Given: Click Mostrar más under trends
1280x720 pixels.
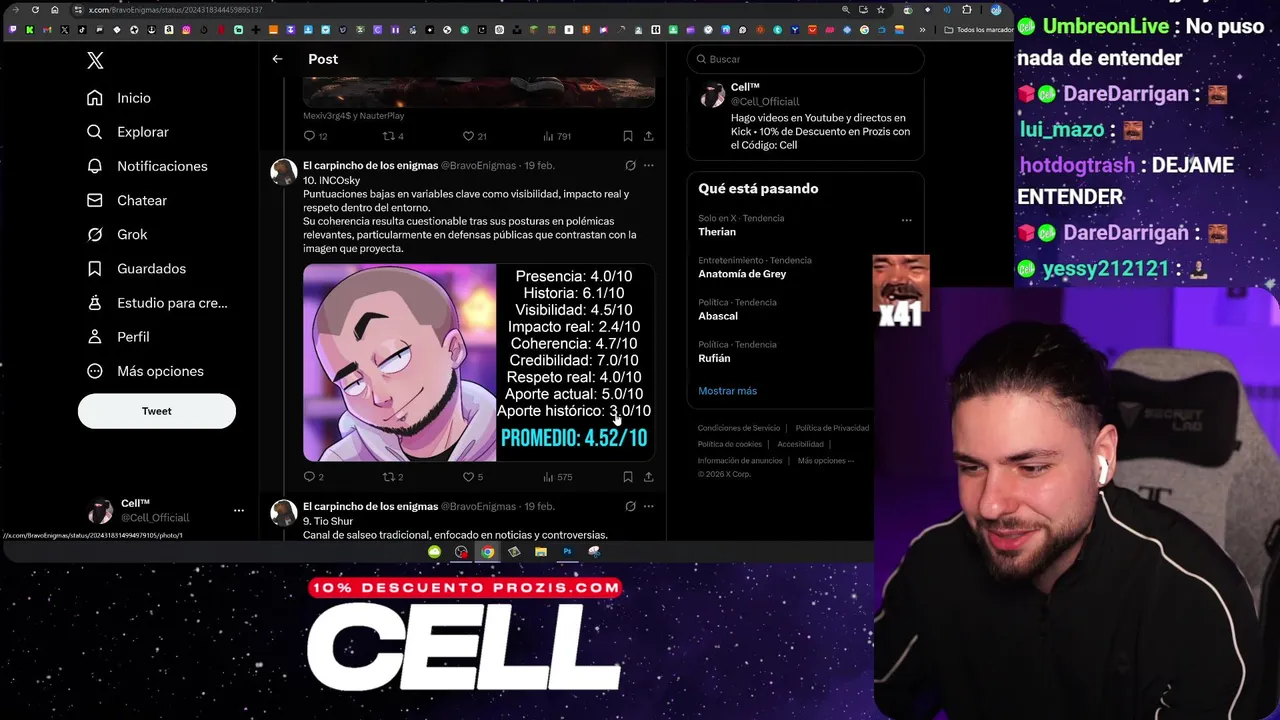Looking at the screenshot, I should 727,391.
